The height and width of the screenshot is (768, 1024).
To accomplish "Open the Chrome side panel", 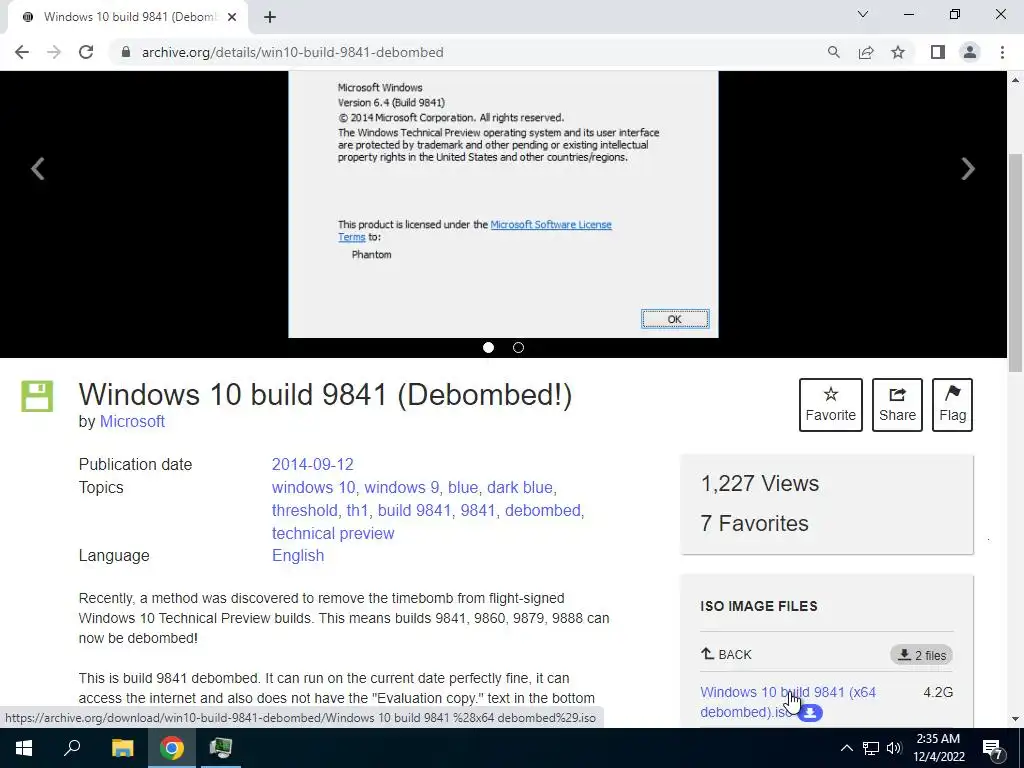I will [x=938, y=52].
